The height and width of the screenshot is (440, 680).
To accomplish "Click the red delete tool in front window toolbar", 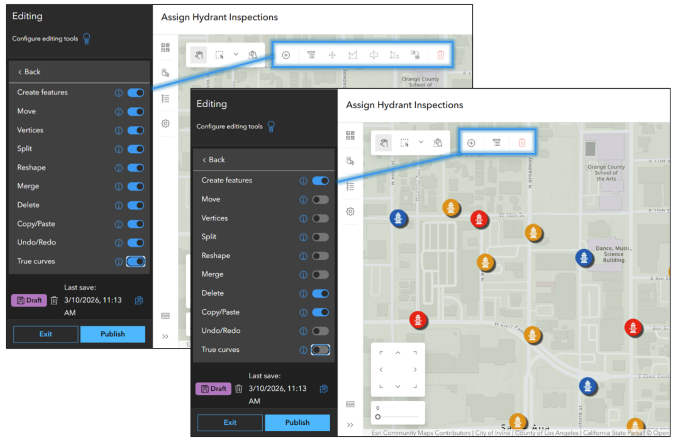I will (x=522, y=143).
